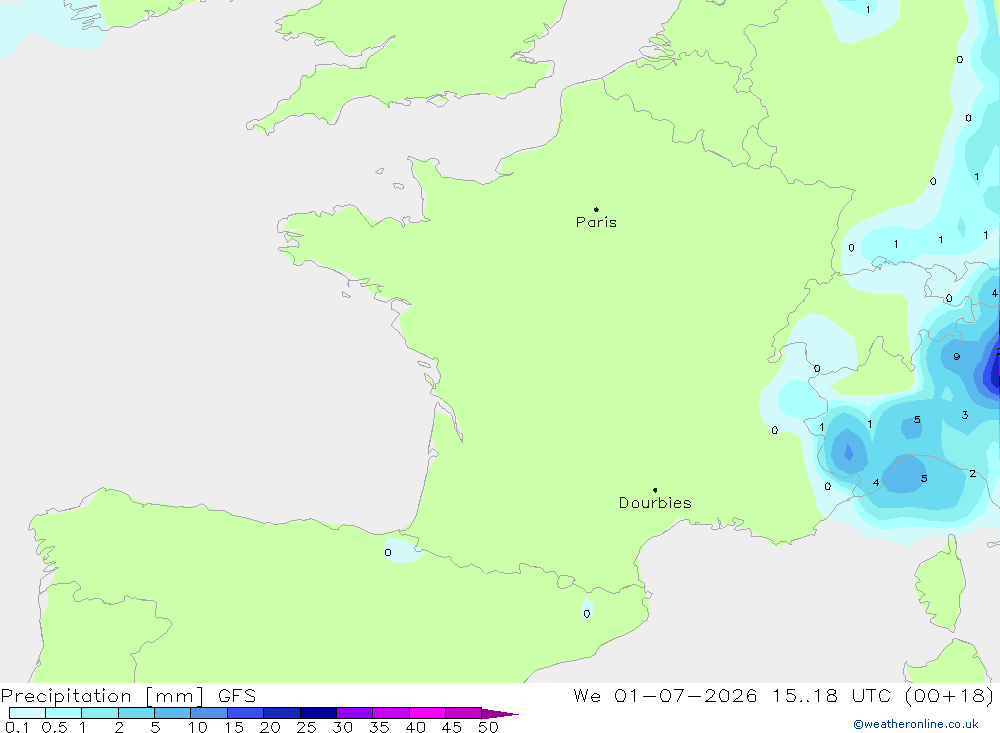This screenshot has width=1000, height=733.
Task: Click the '3' precipitation value on the map
Action: pos(965,415)
